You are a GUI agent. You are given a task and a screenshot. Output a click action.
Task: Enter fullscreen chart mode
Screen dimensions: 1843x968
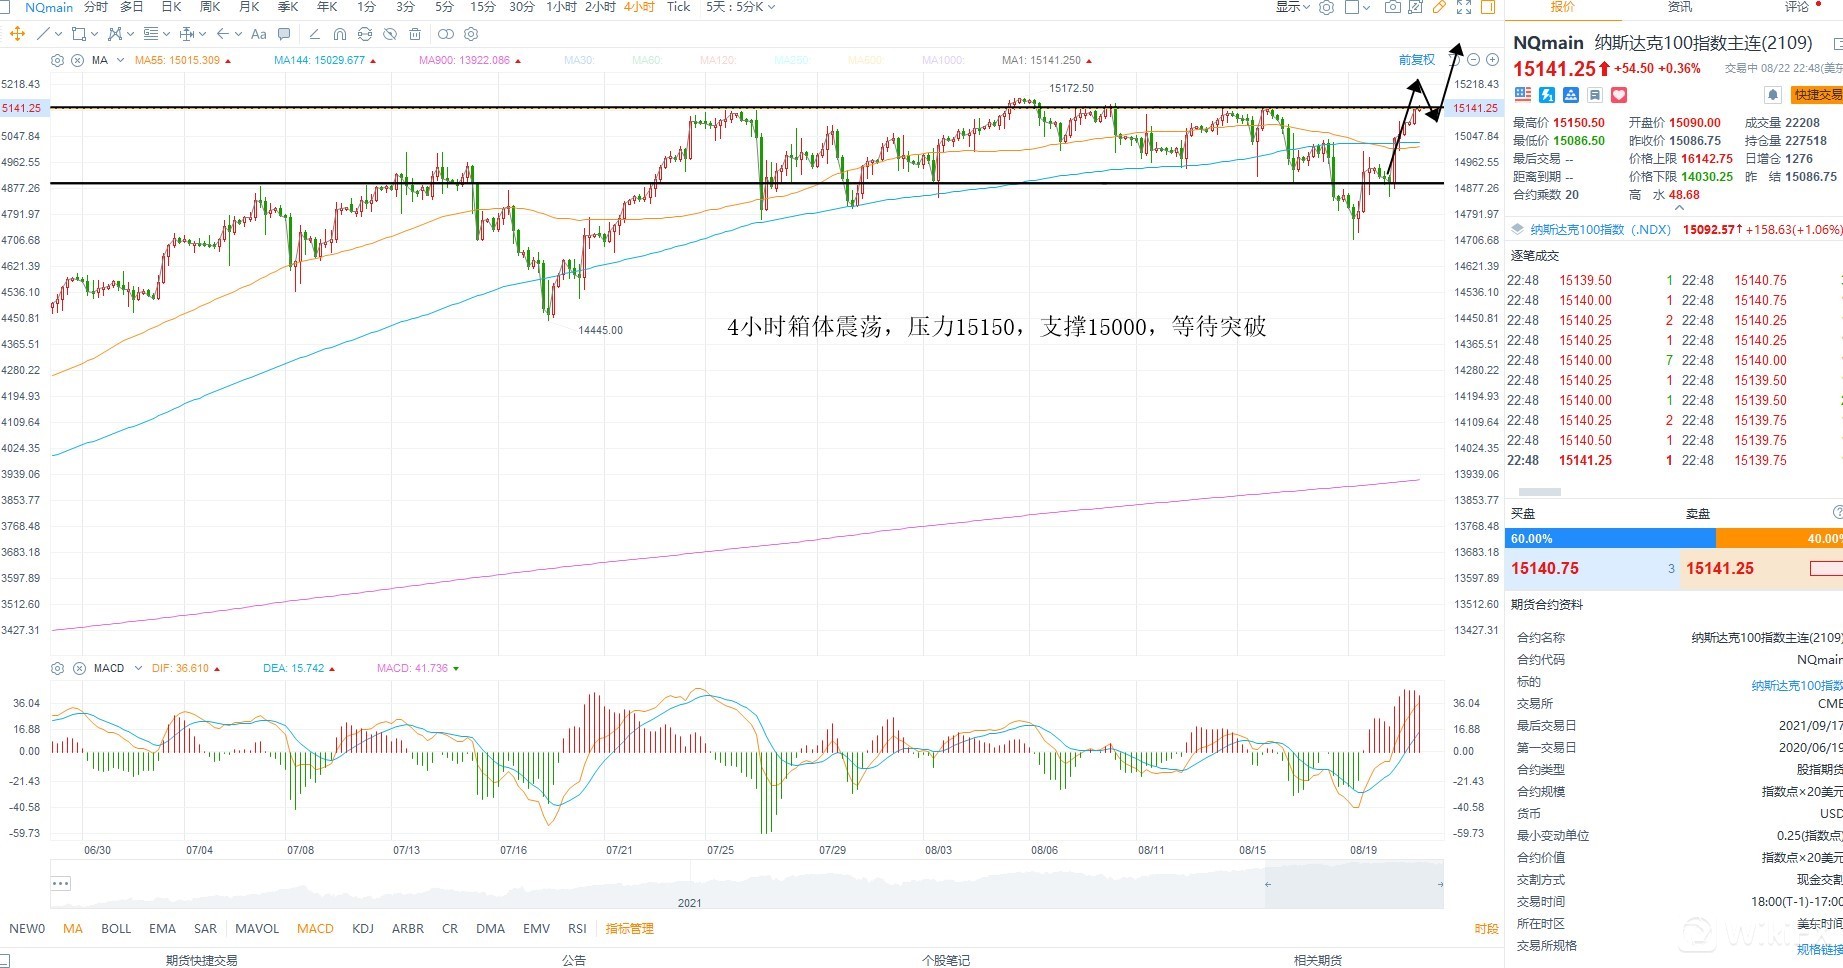tap(1464, 7)
